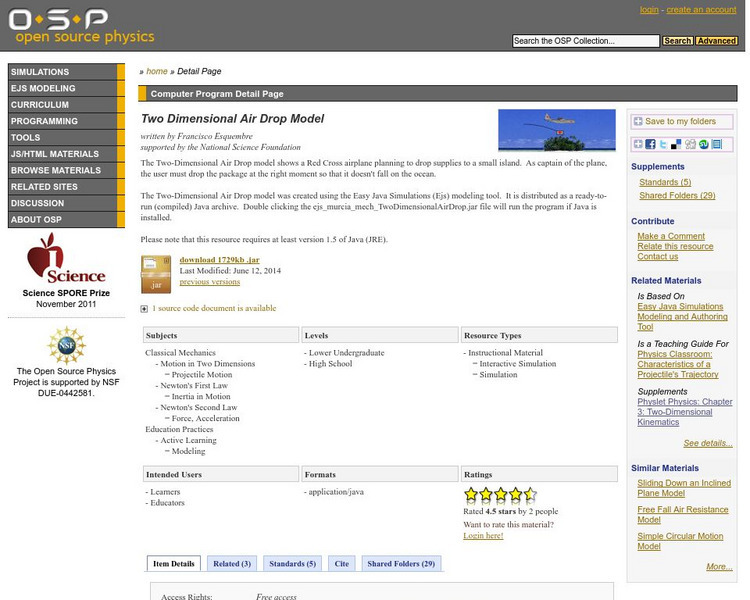Share the page on StumbleUpon
Viewport: 750px width, 600px height.
point(703,144)
